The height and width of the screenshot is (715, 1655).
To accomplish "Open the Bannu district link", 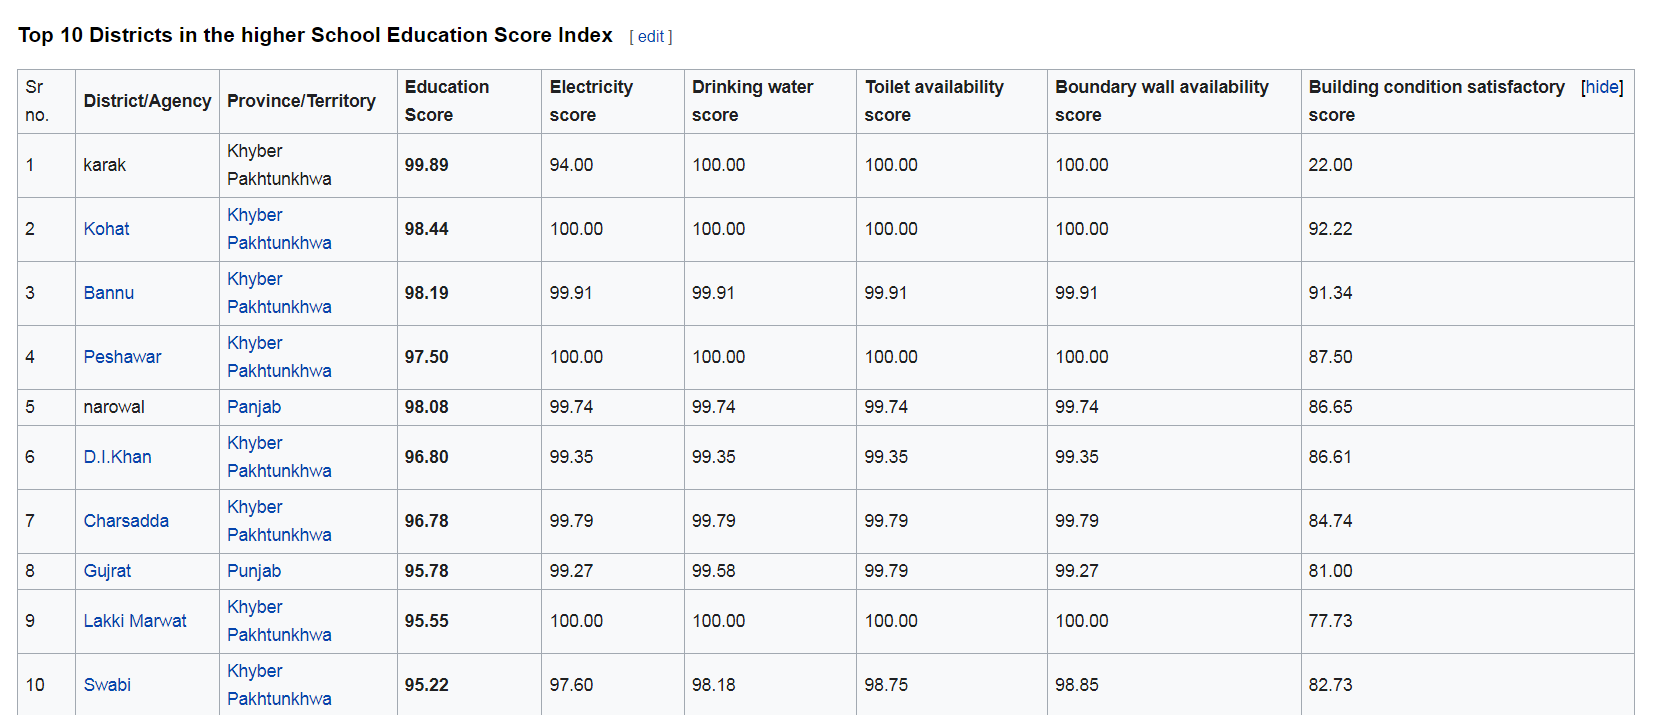I will (x=108, y=293).
